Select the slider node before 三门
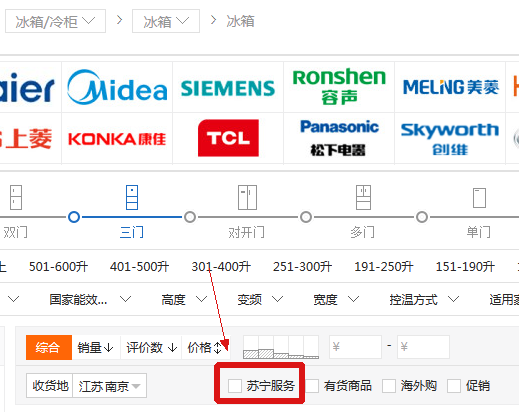 pyautogui.click(x=74, y=217)
